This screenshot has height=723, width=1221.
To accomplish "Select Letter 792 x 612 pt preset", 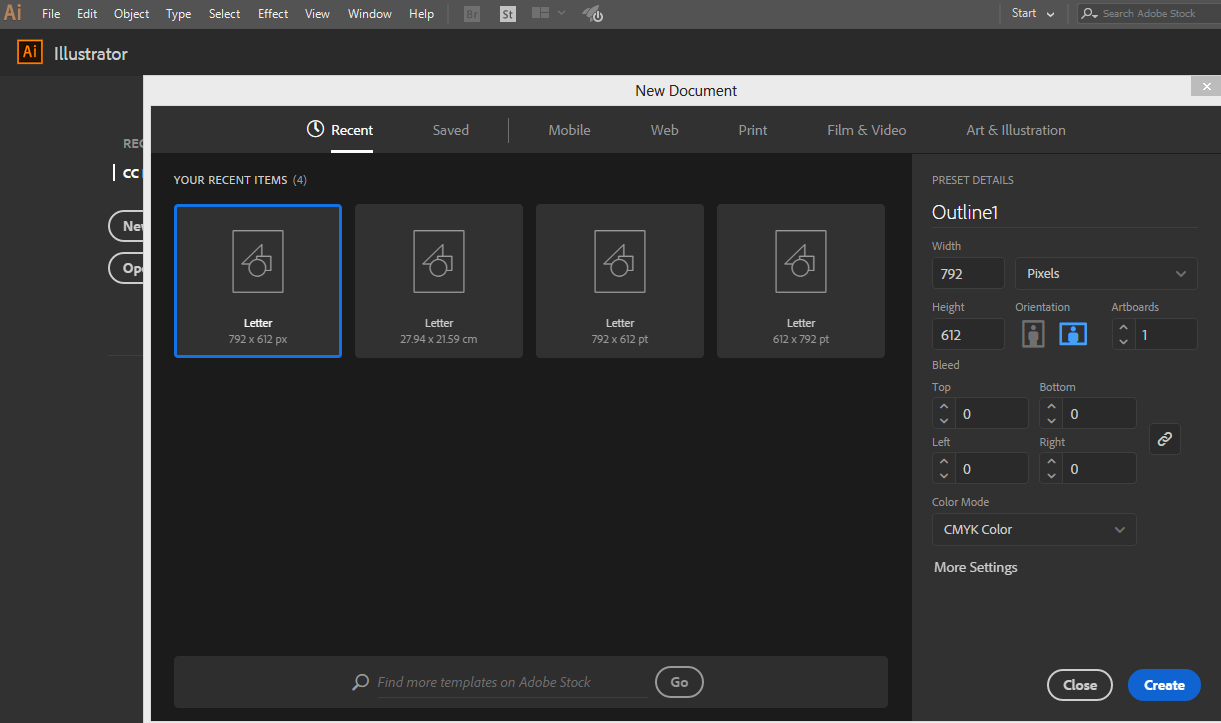I will 620,281.
